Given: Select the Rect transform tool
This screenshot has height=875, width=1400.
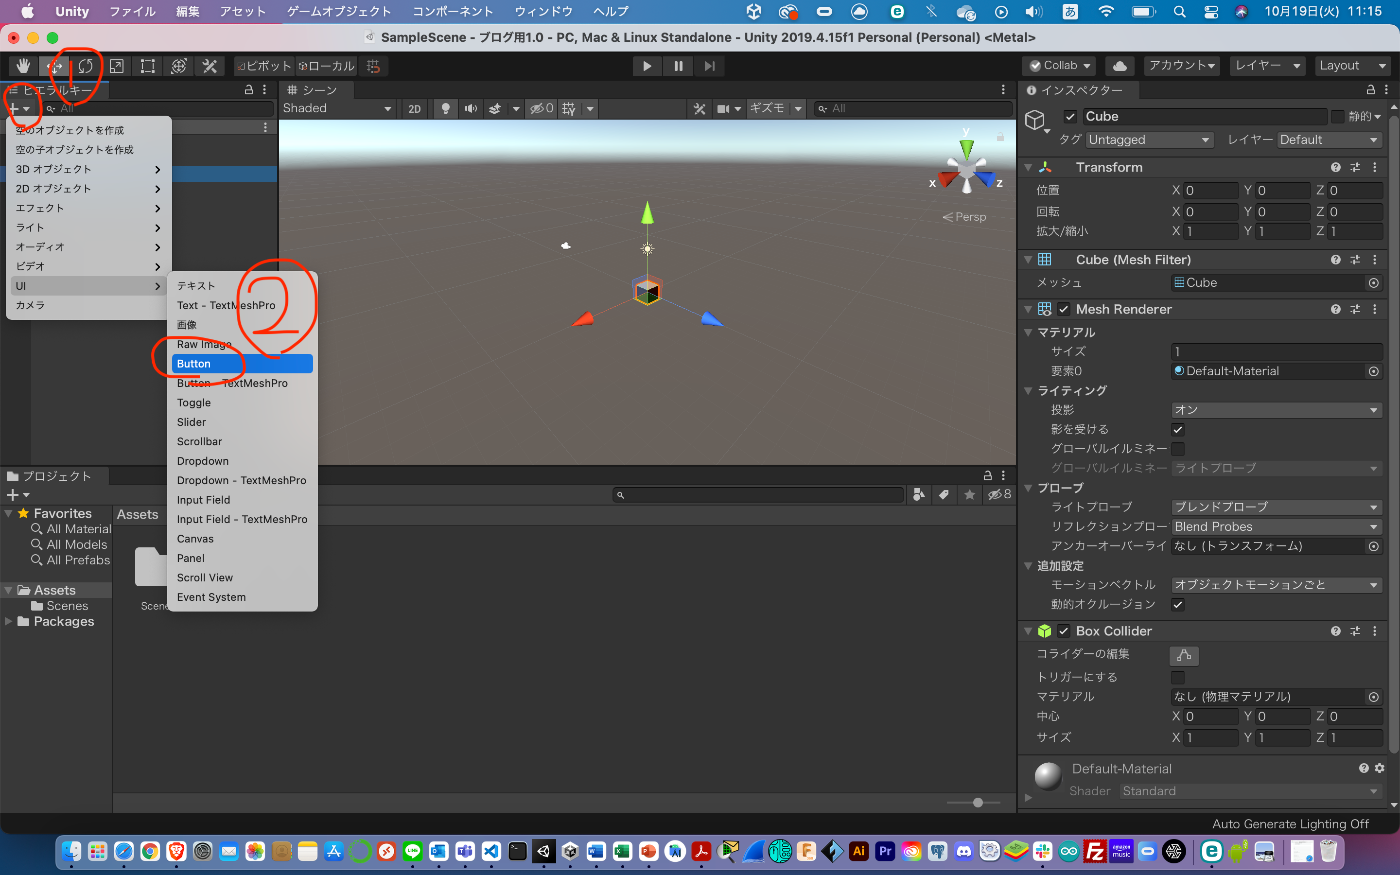Looking at the screenshot, I should pos(148,66).
